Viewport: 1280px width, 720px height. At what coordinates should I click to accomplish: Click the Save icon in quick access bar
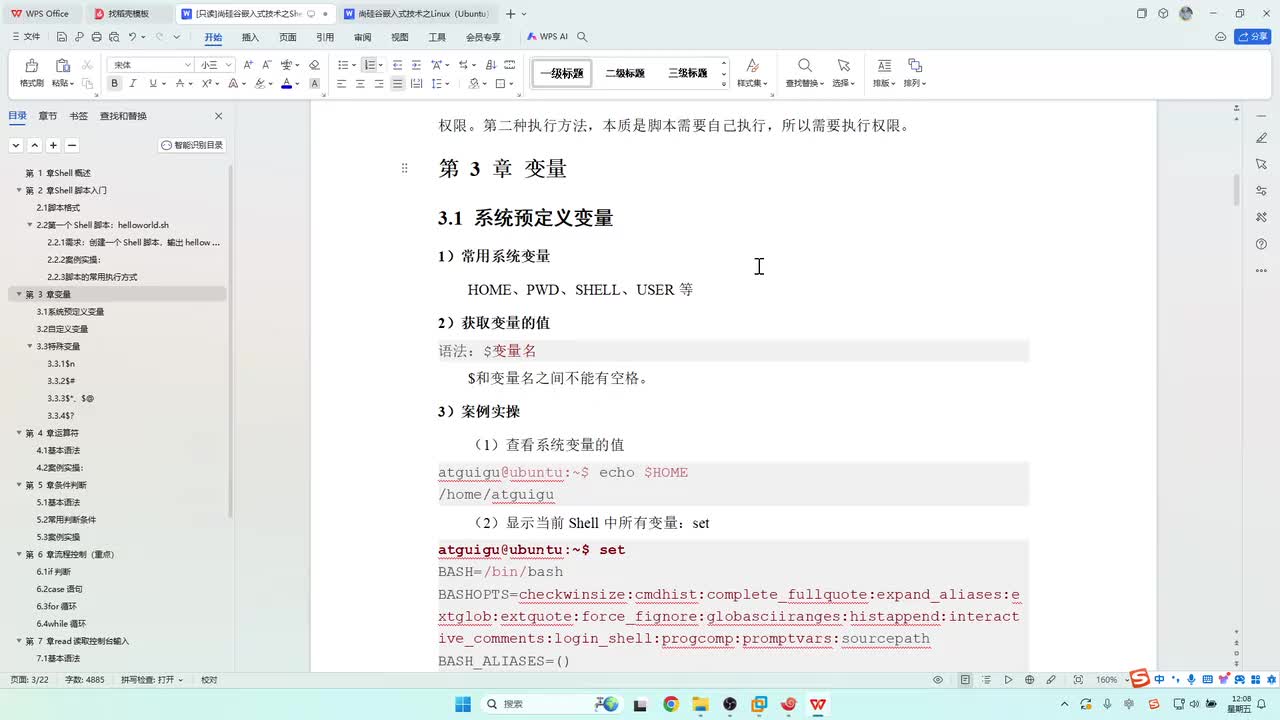[62, 37]
